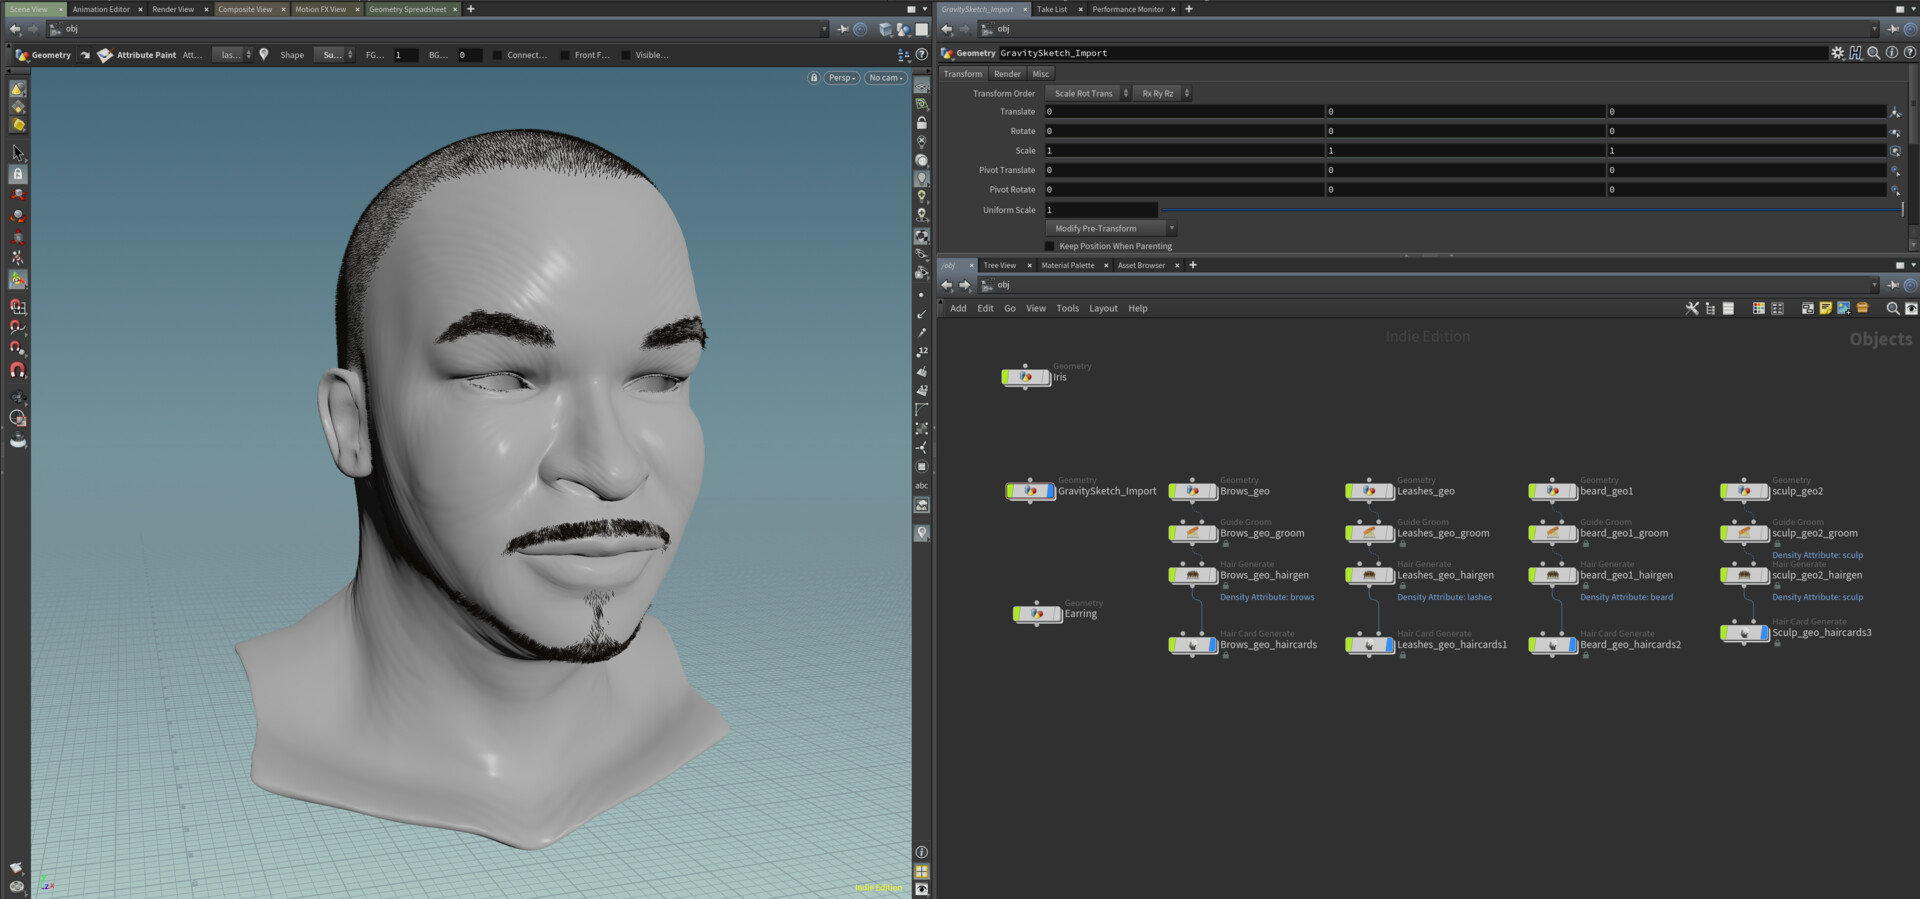The image size is (1920, 899).
Task: Toggle the Front F... checkbox
Action: [565, 55]
